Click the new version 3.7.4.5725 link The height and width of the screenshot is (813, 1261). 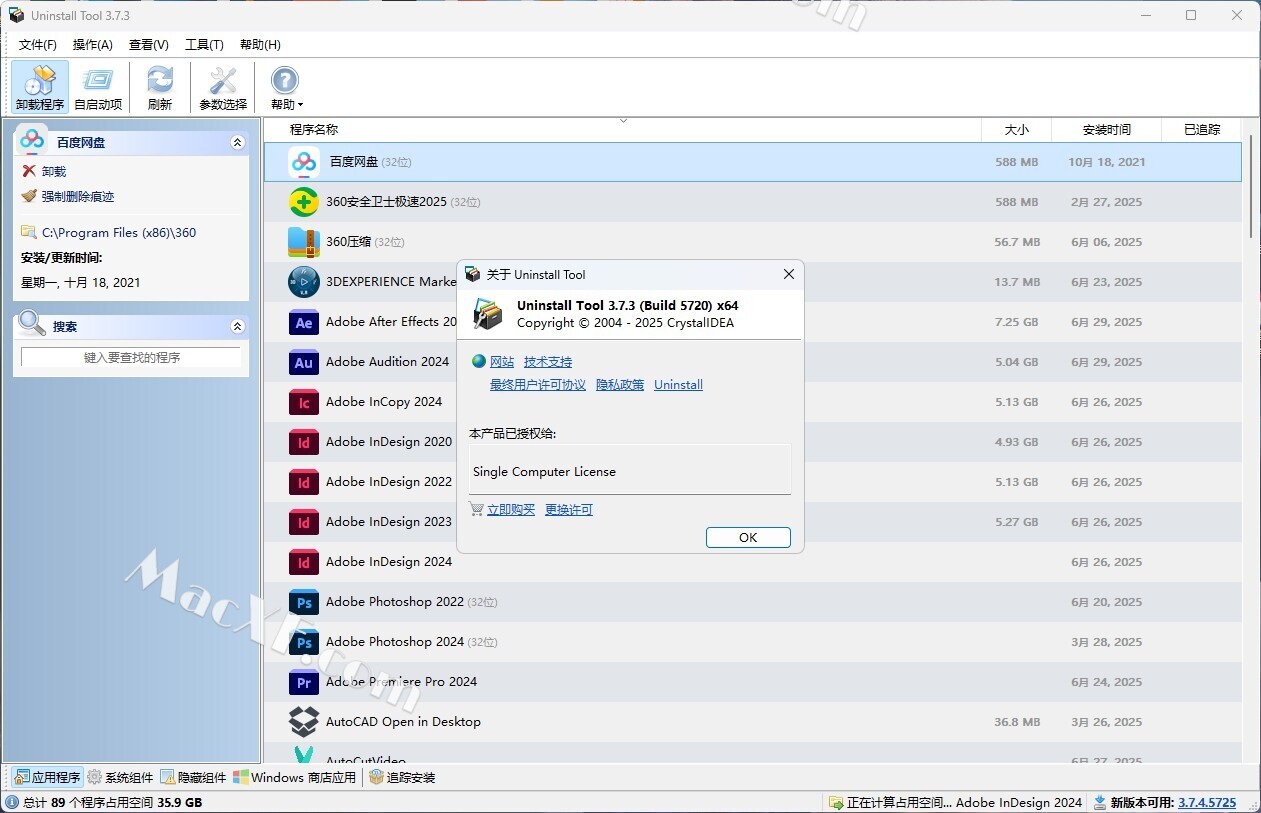point(1207,802)
